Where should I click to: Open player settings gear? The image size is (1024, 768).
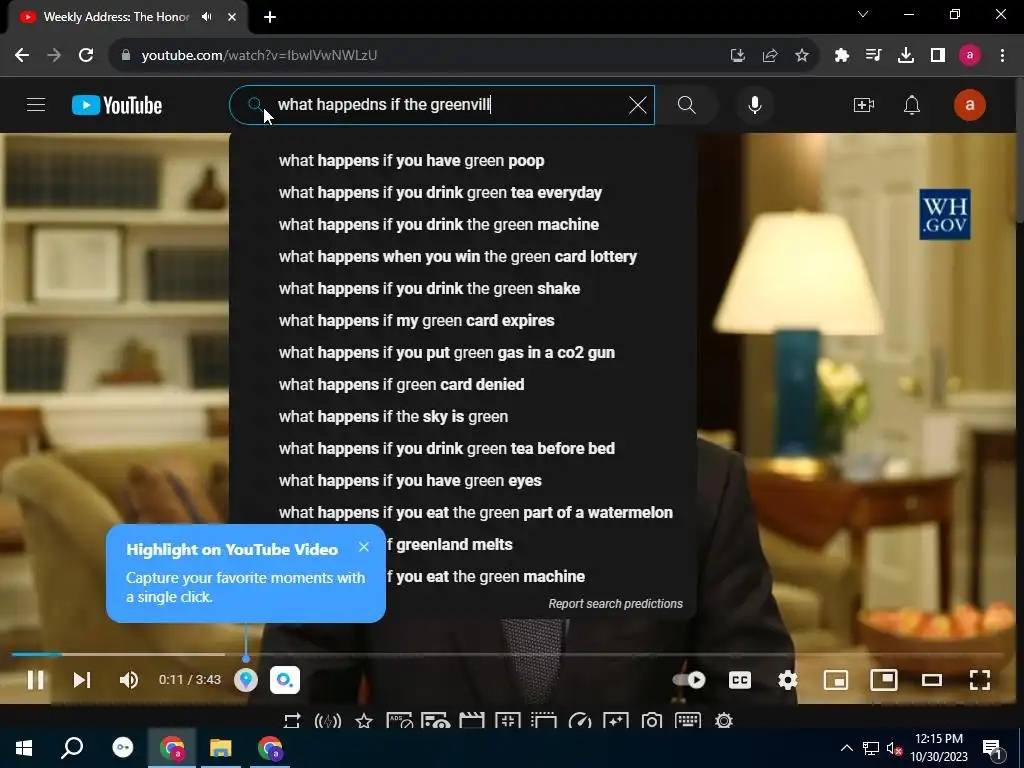pyautogui.click(x=788, y=680)
